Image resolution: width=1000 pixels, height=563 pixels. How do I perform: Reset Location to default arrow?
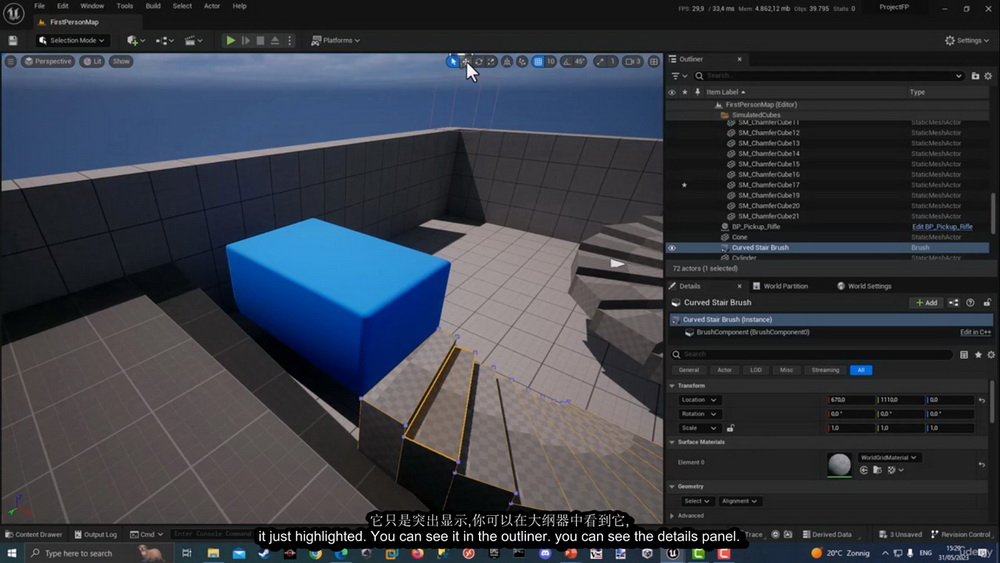click(982, 400)
